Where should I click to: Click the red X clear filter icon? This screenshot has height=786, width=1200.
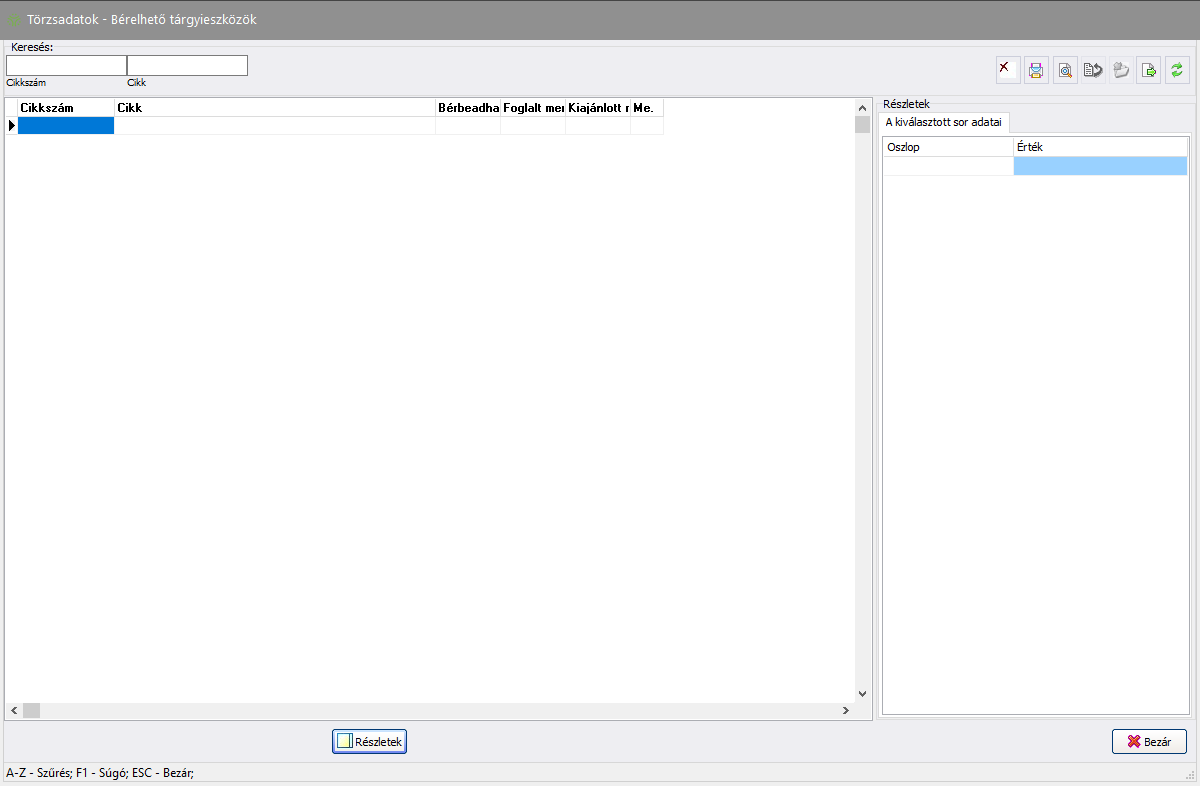tap(1008, 70)
